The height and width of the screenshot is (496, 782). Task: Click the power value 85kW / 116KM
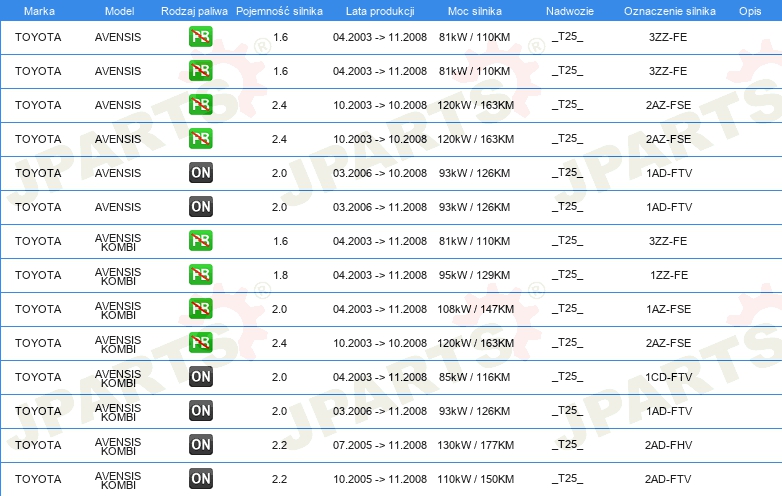pos(474,377)
